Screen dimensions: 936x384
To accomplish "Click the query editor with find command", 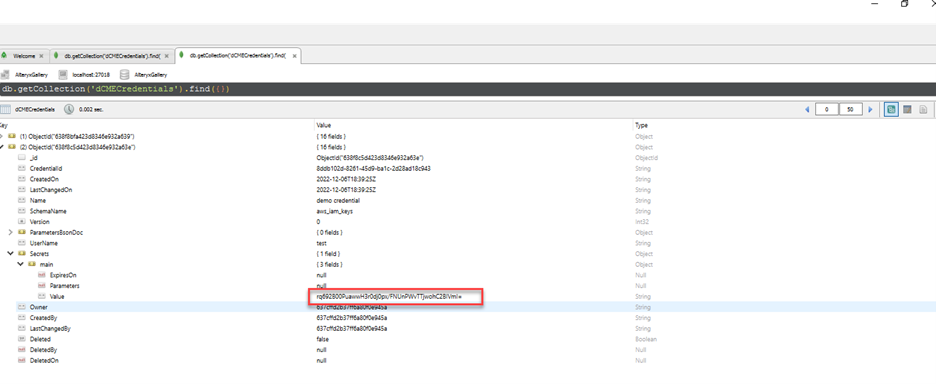I will coord(468,90).
